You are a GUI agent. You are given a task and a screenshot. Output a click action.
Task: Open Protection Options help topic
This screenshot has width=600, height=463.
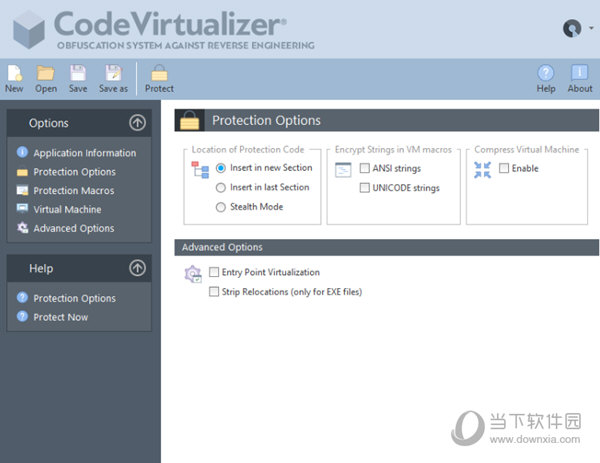(x=74, y=298)
